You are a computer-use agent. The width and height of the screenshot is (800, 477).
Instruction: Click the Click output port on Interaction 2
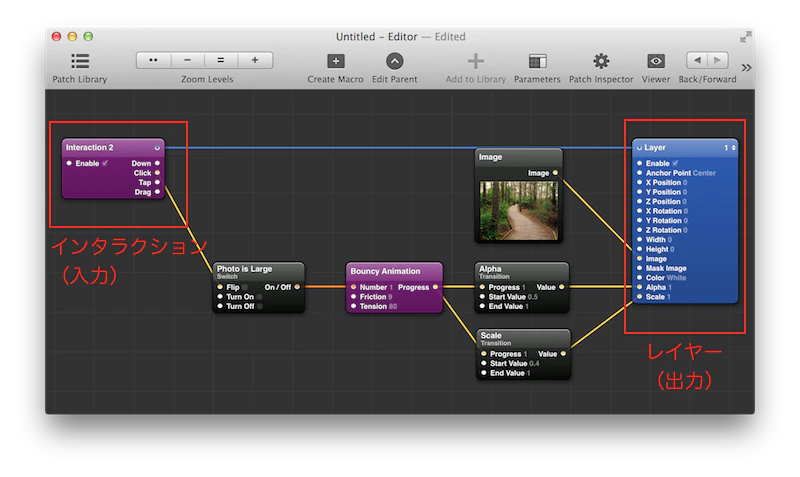[x=157, y=173]
